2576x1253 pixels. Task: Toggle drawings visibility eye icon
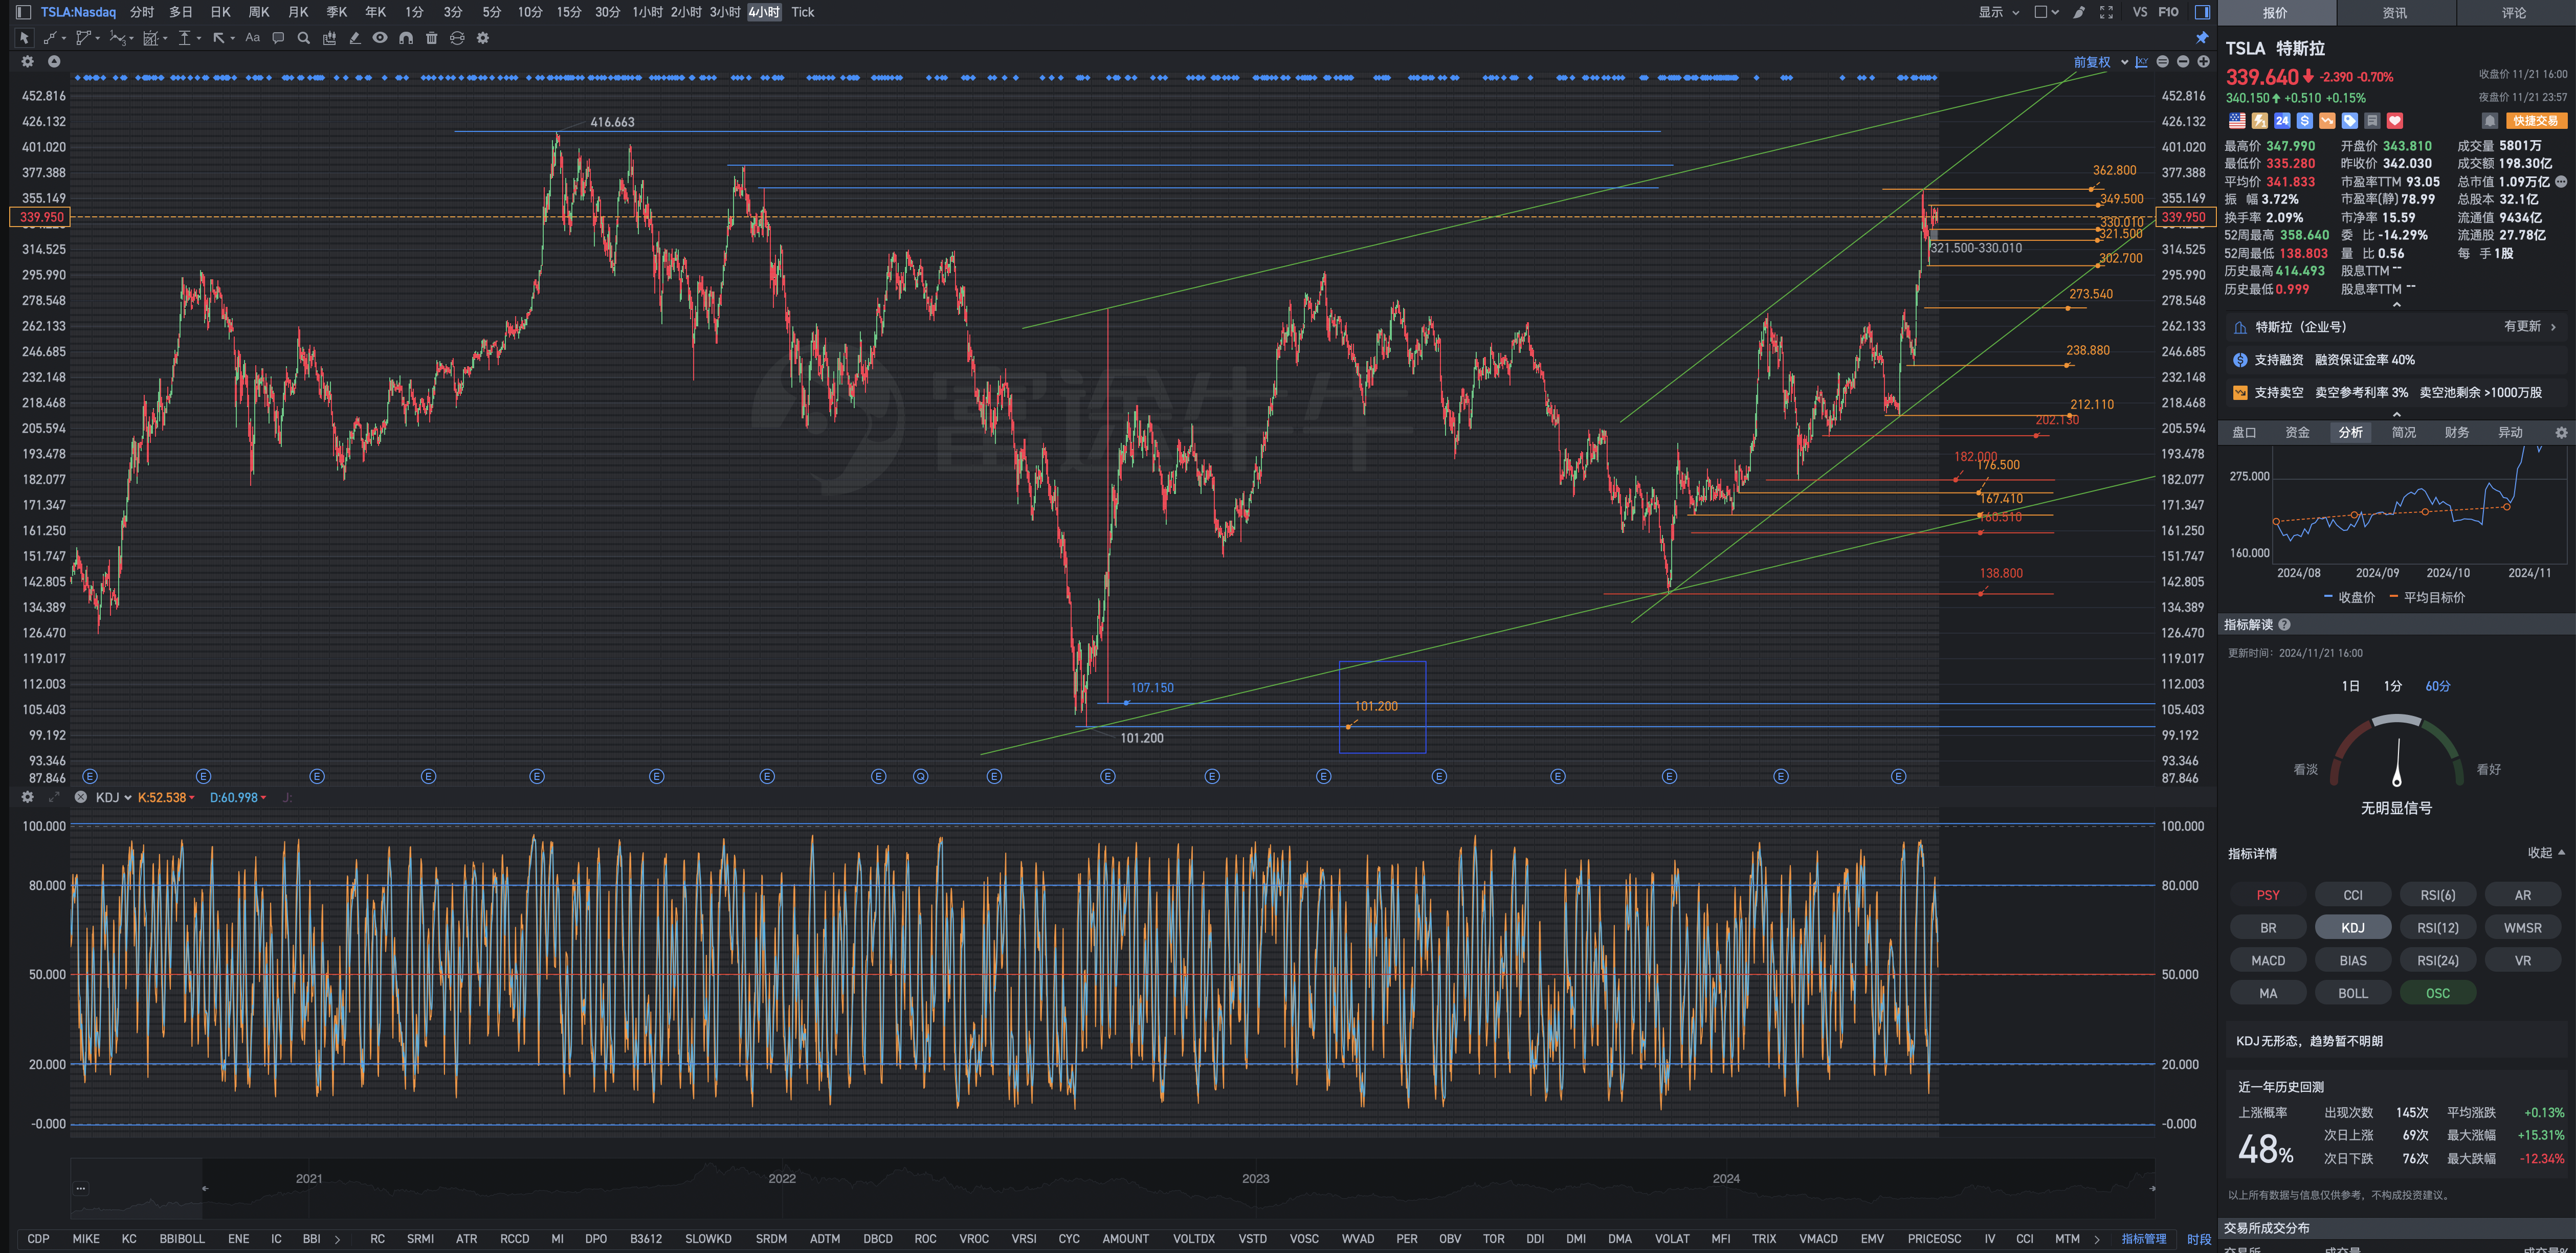[380, 38]
